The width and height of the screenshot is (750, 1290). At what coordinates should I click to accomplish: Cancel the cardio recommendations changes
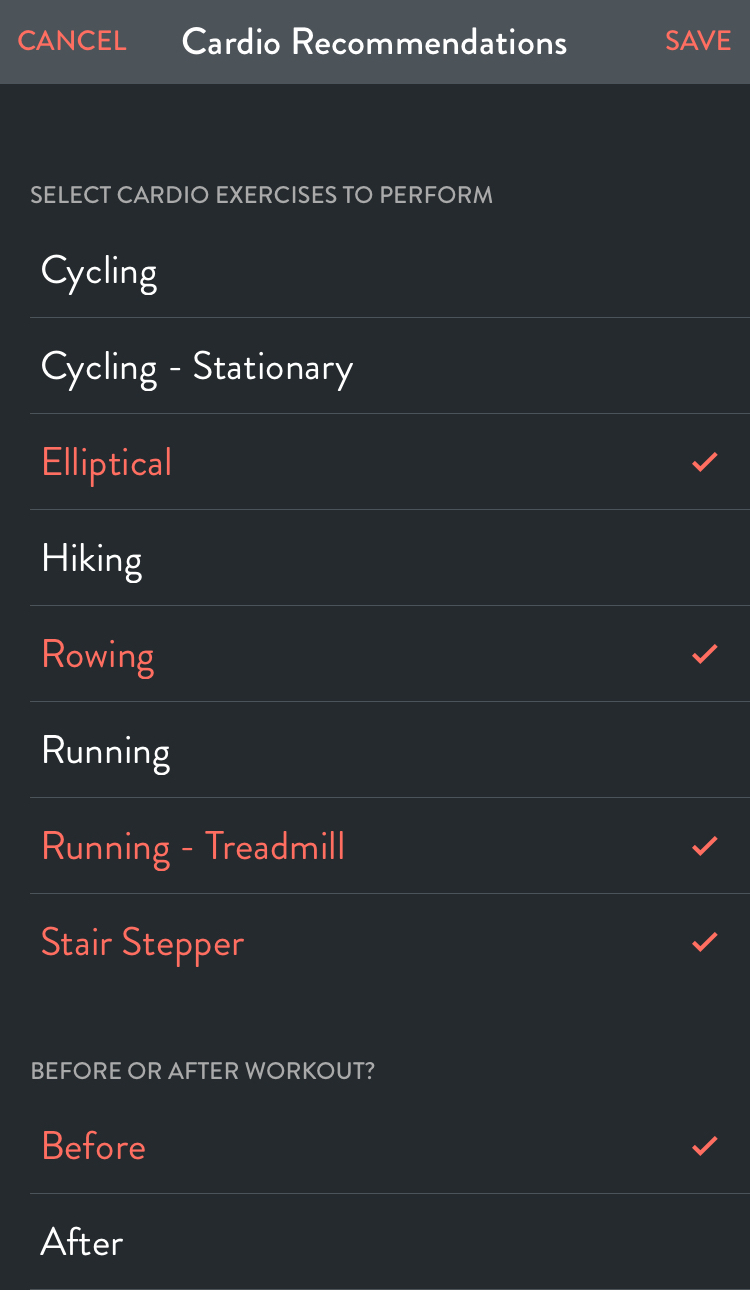click(x=72, y=41)
